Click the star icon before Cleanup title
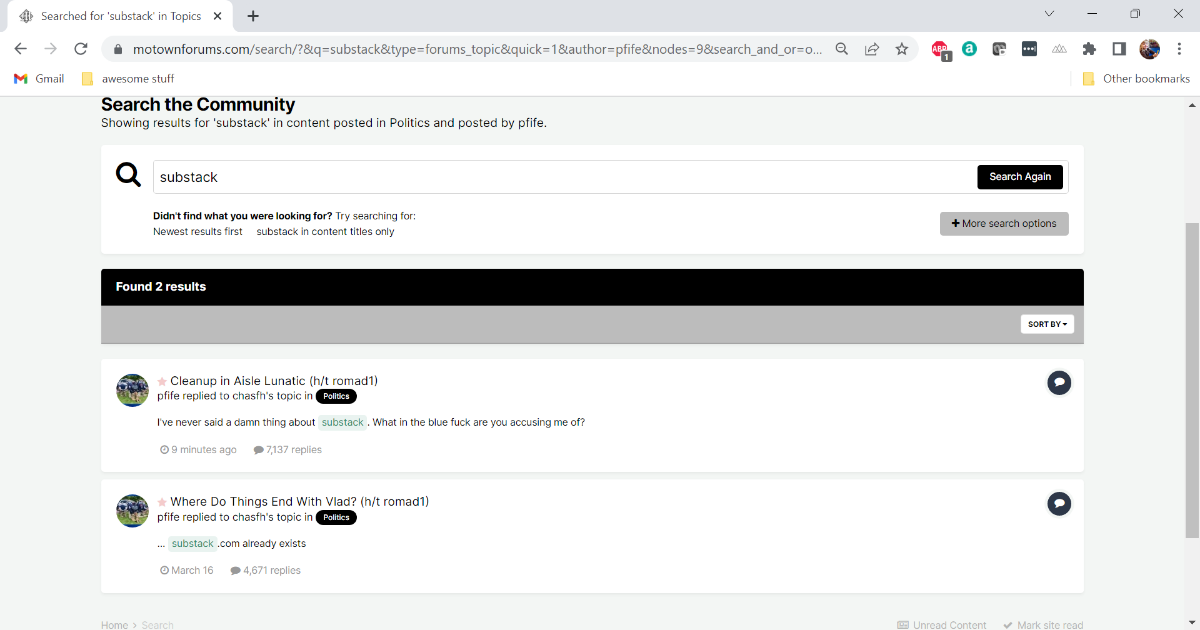1200x630 pixels. tap(162, 381)
